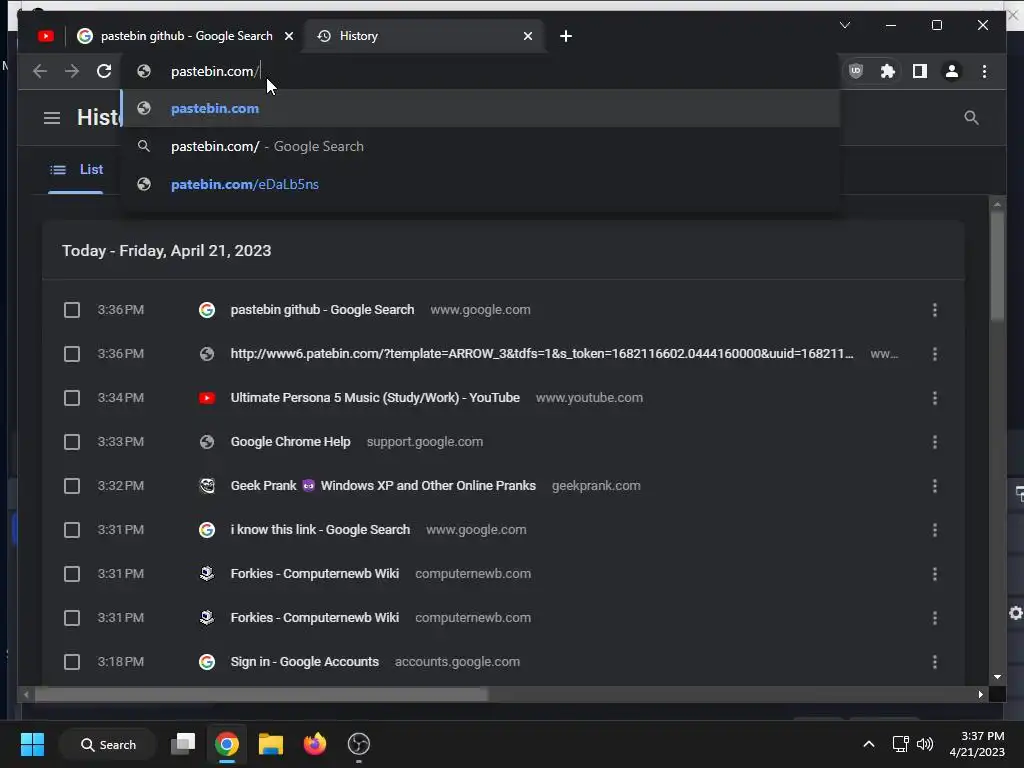The image size is (1024, 768).
Task: Close the pastebin github Google Search tab
Action: pos(289,36)
